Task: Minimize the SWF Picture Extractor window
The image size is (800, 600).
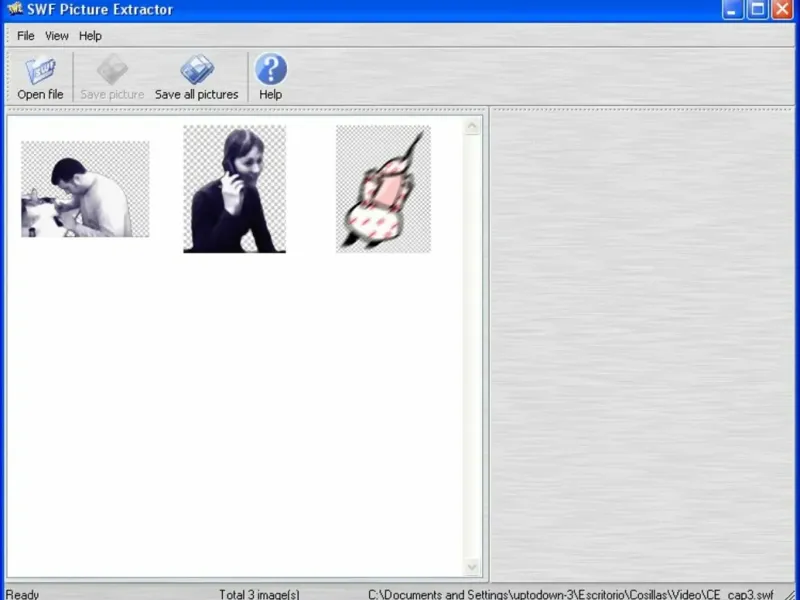Action: point(733,9)
